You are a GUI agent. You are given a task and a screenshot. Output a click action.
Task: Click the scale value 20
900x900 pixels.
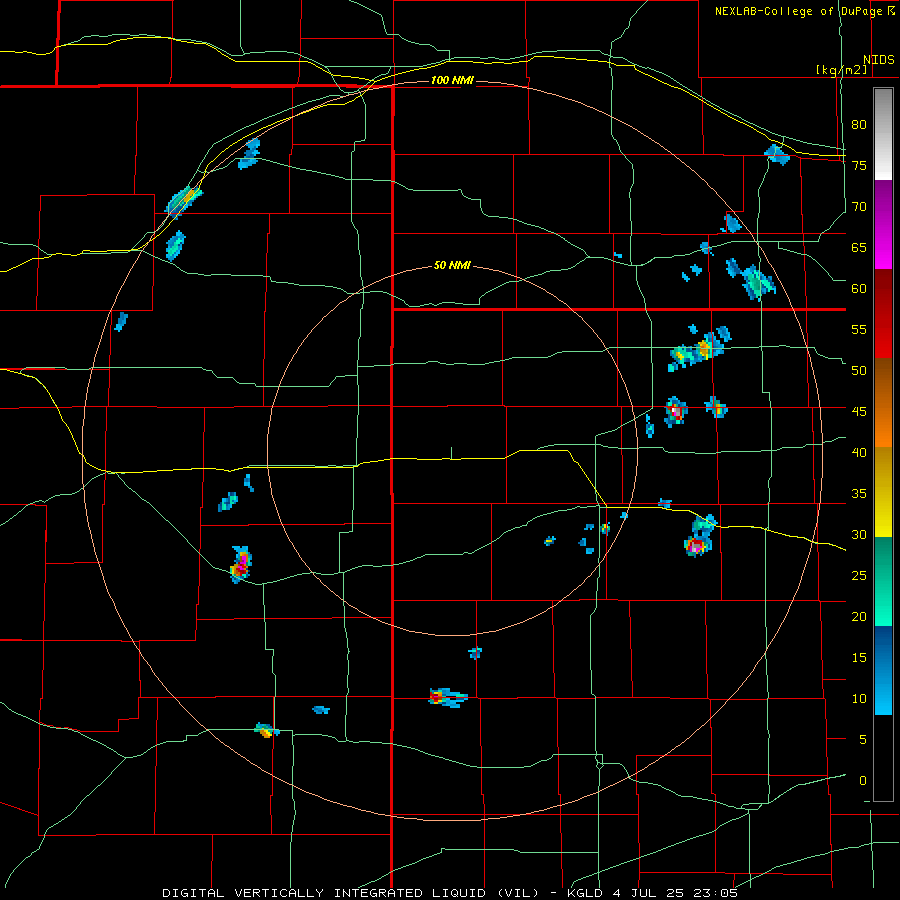(x=859, y=617)
